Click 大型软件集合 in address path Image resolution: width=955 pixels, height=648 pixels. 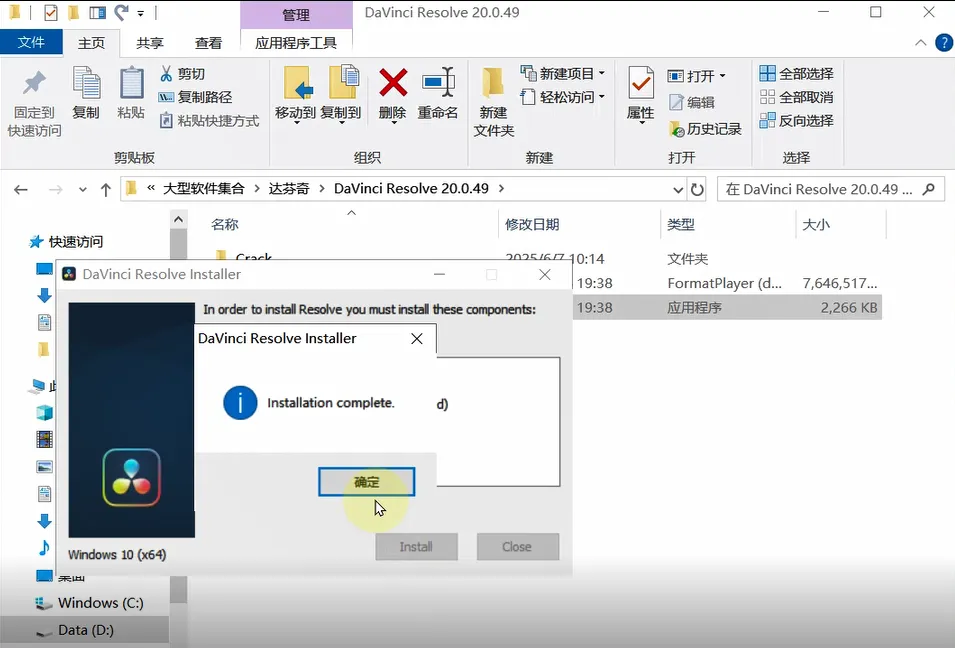(203, 189)
